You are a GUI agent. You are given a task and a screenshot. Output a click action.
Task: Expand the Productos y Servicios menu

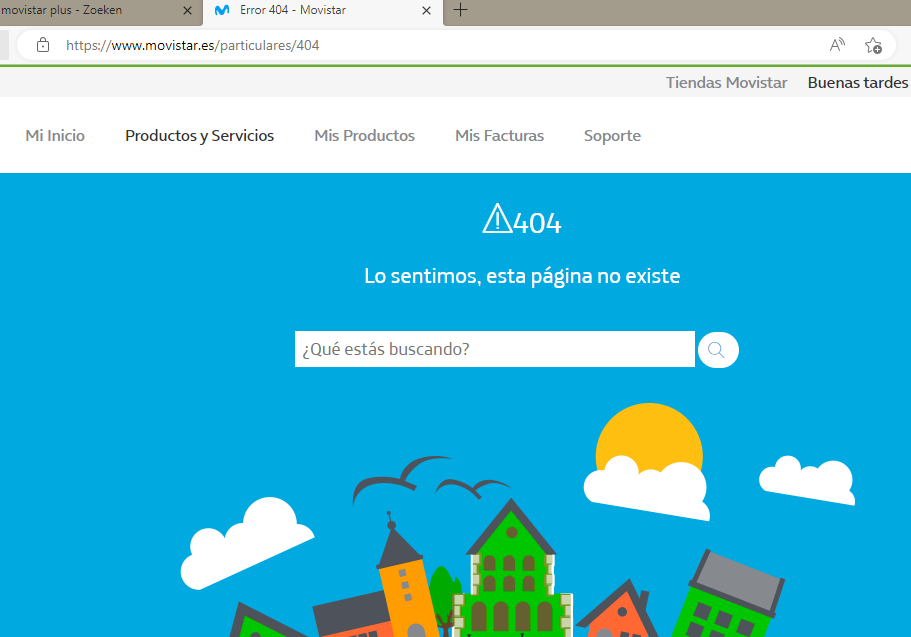click(x=199, y=136)
